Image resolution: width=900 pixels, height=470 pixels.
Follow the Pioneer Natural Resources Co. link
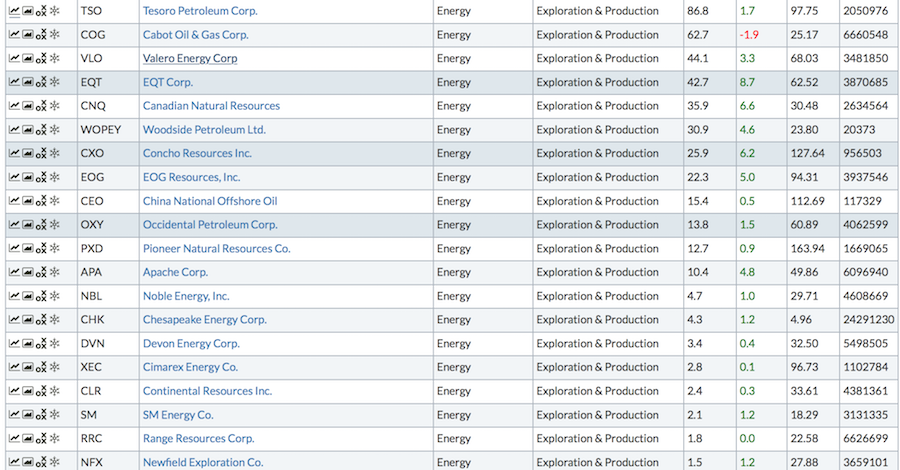[216, 248]
